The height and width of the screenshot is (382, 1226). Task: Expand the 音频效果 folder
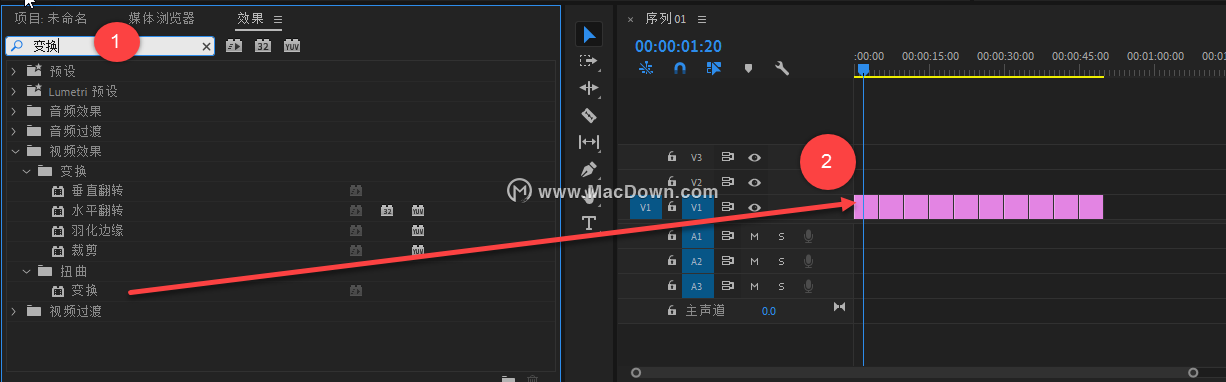[x=14, y=111]
